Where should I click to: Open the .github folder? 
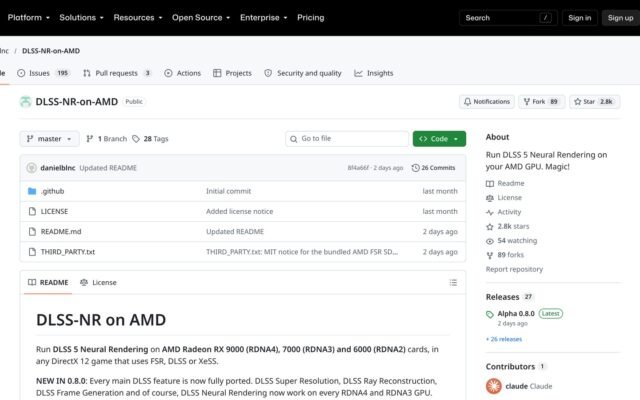tap(52, 191)
